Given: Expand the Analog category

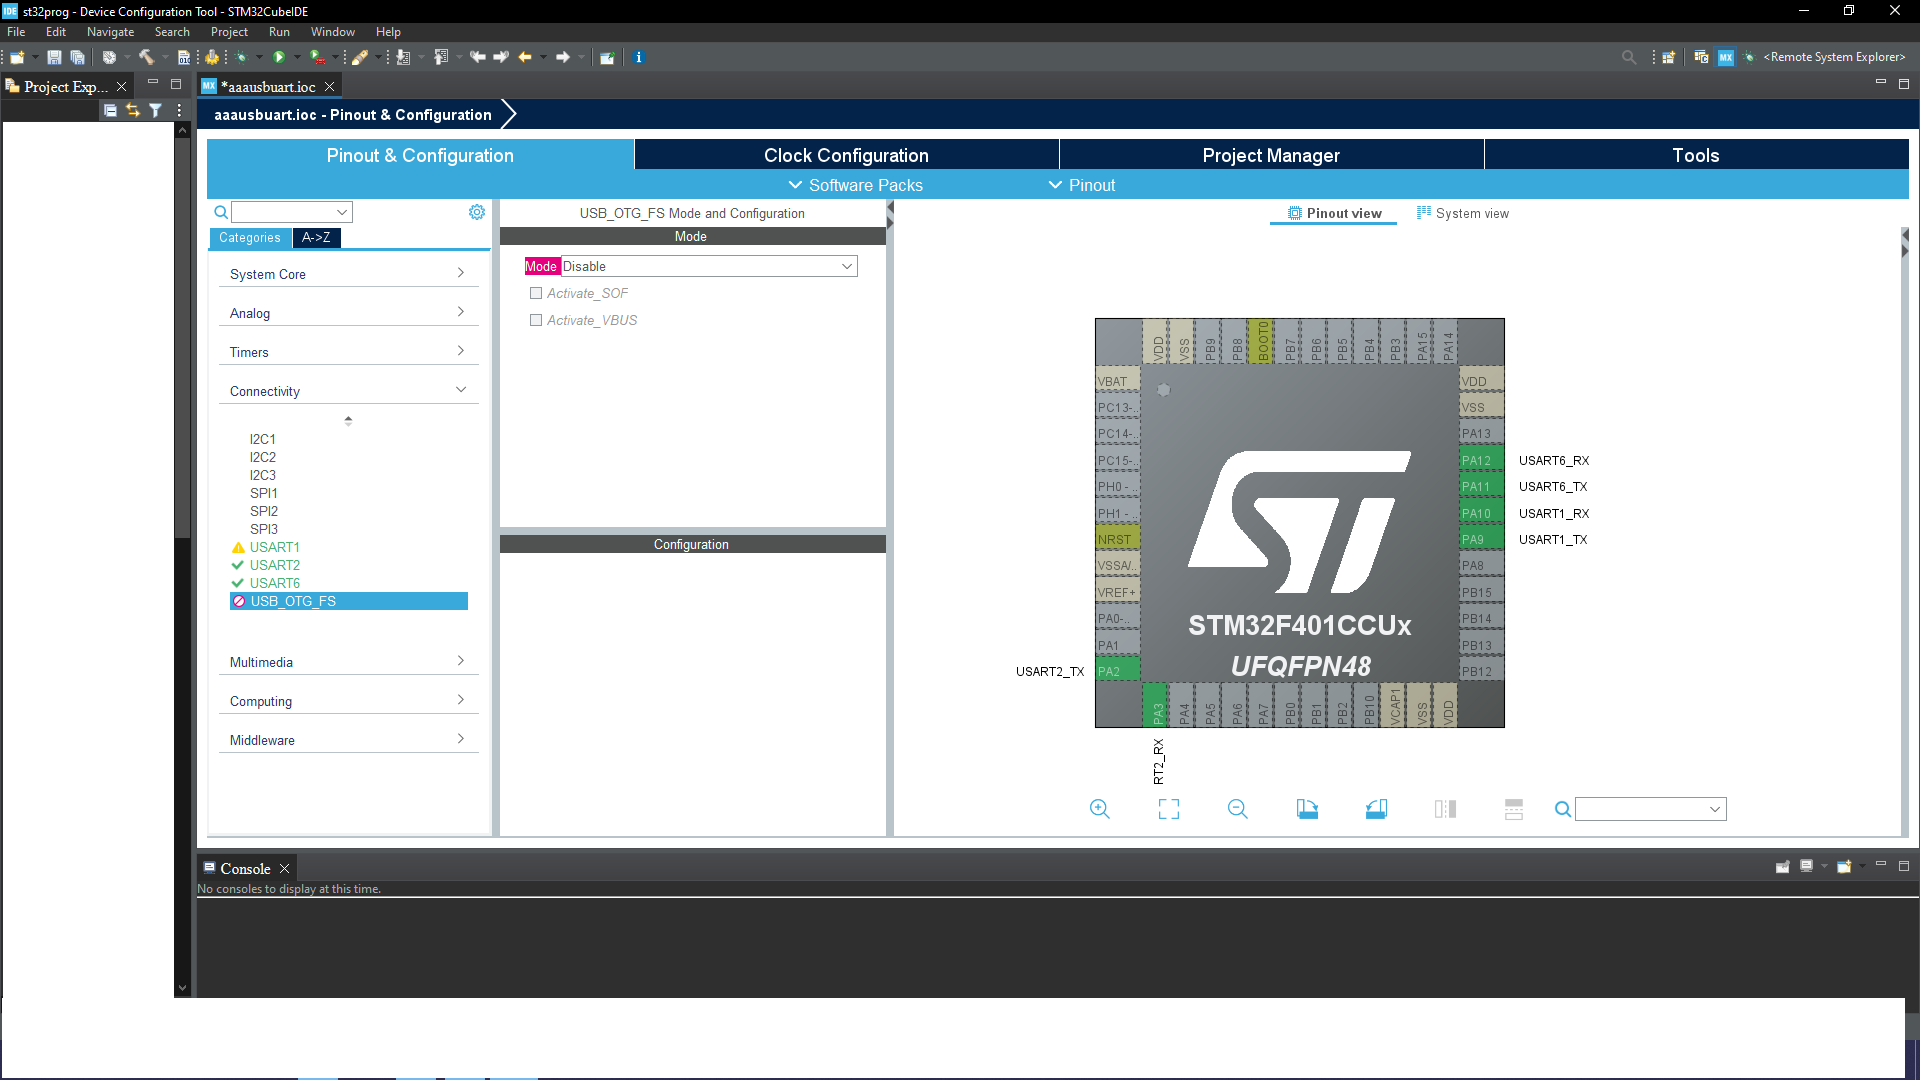Looking at the screenshot, I should [x=348, y=313].
